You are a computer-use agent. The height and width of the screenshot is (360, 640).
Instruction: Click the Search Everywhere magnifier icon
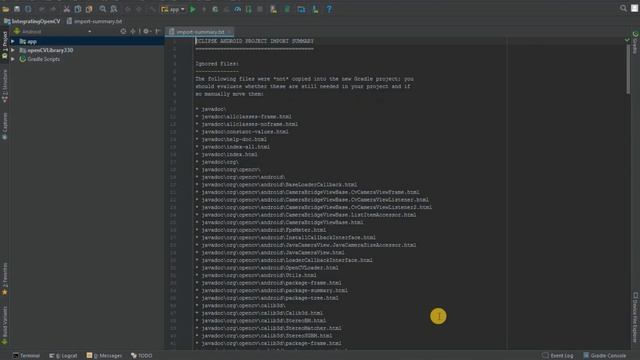pos(623,8)
